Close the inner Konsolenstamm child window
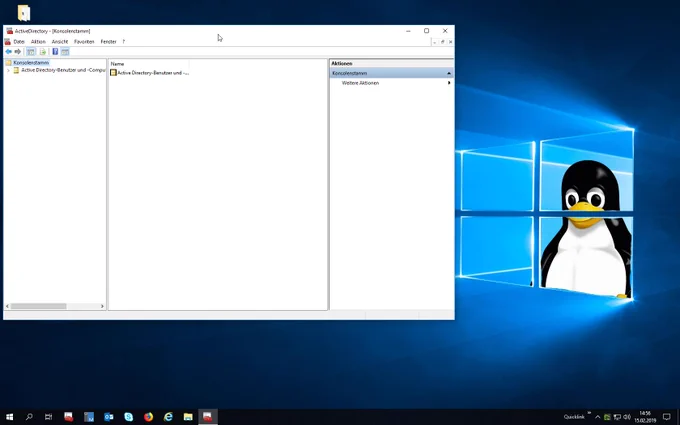 (x=451, y=42)
